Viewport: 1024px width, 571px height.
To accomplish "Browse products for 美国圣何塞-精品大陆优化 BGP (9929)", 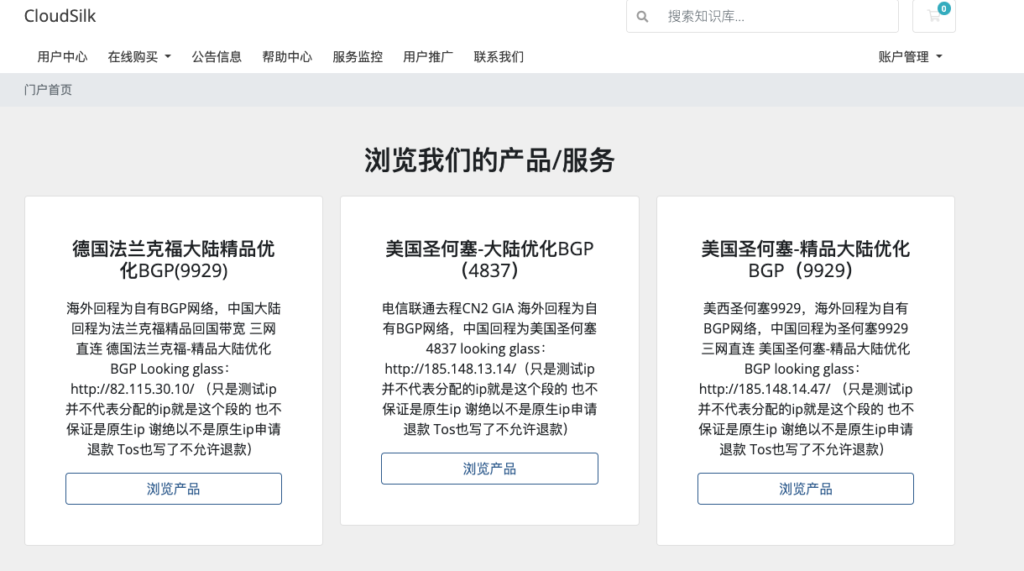I will point(805,489).
